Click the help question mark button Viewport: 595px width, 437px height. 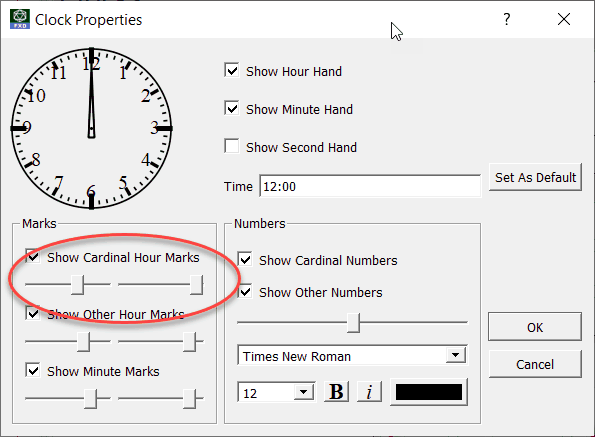[x=507, y=19]
